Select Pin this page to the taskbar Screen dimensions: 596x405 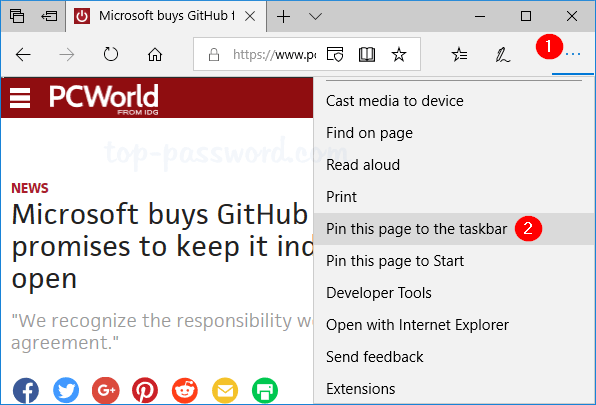455,229
